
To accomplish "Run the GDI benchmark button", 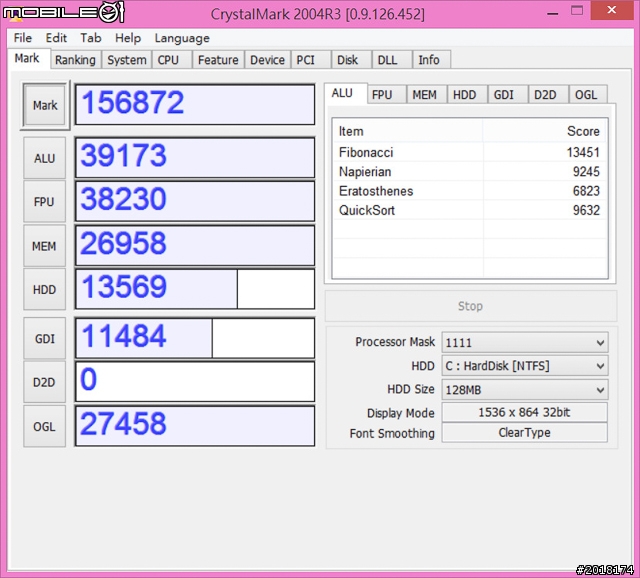I will (44, 338).
